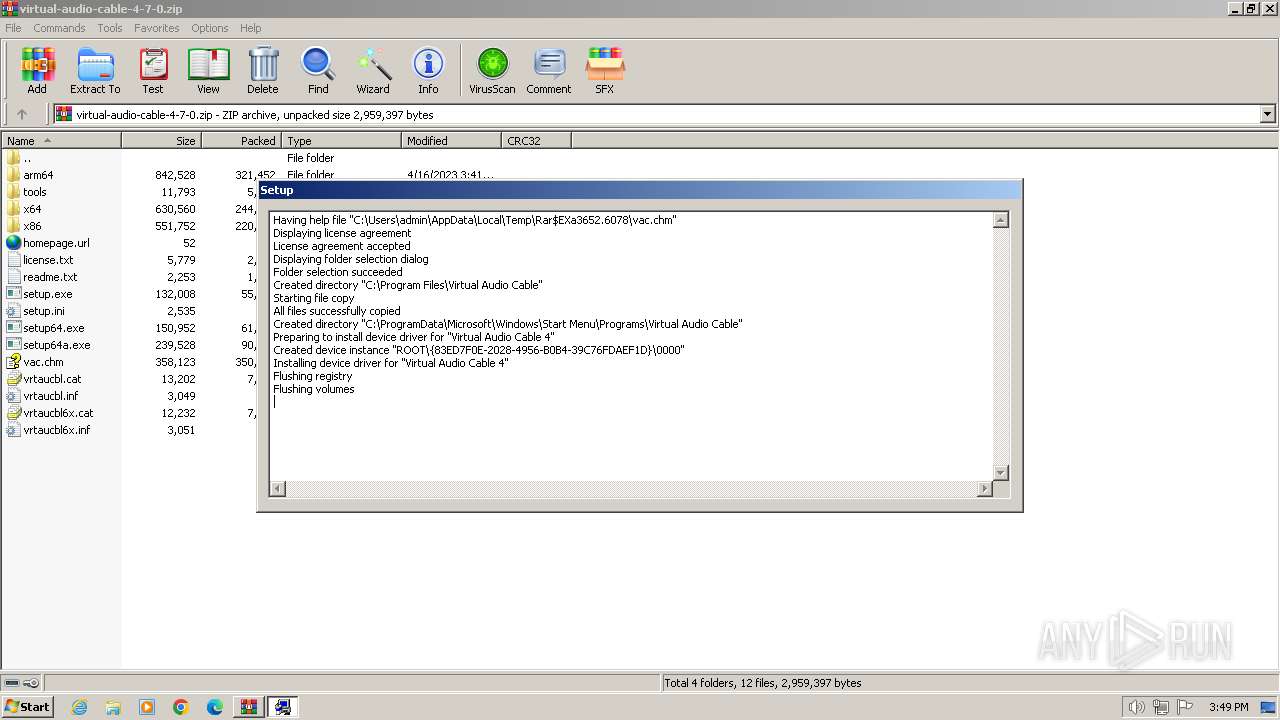Click Setup log scroll down arrow
The height and width of the screenshot is (720, 1280).
pyautogui.click(x=1000, y=472)
